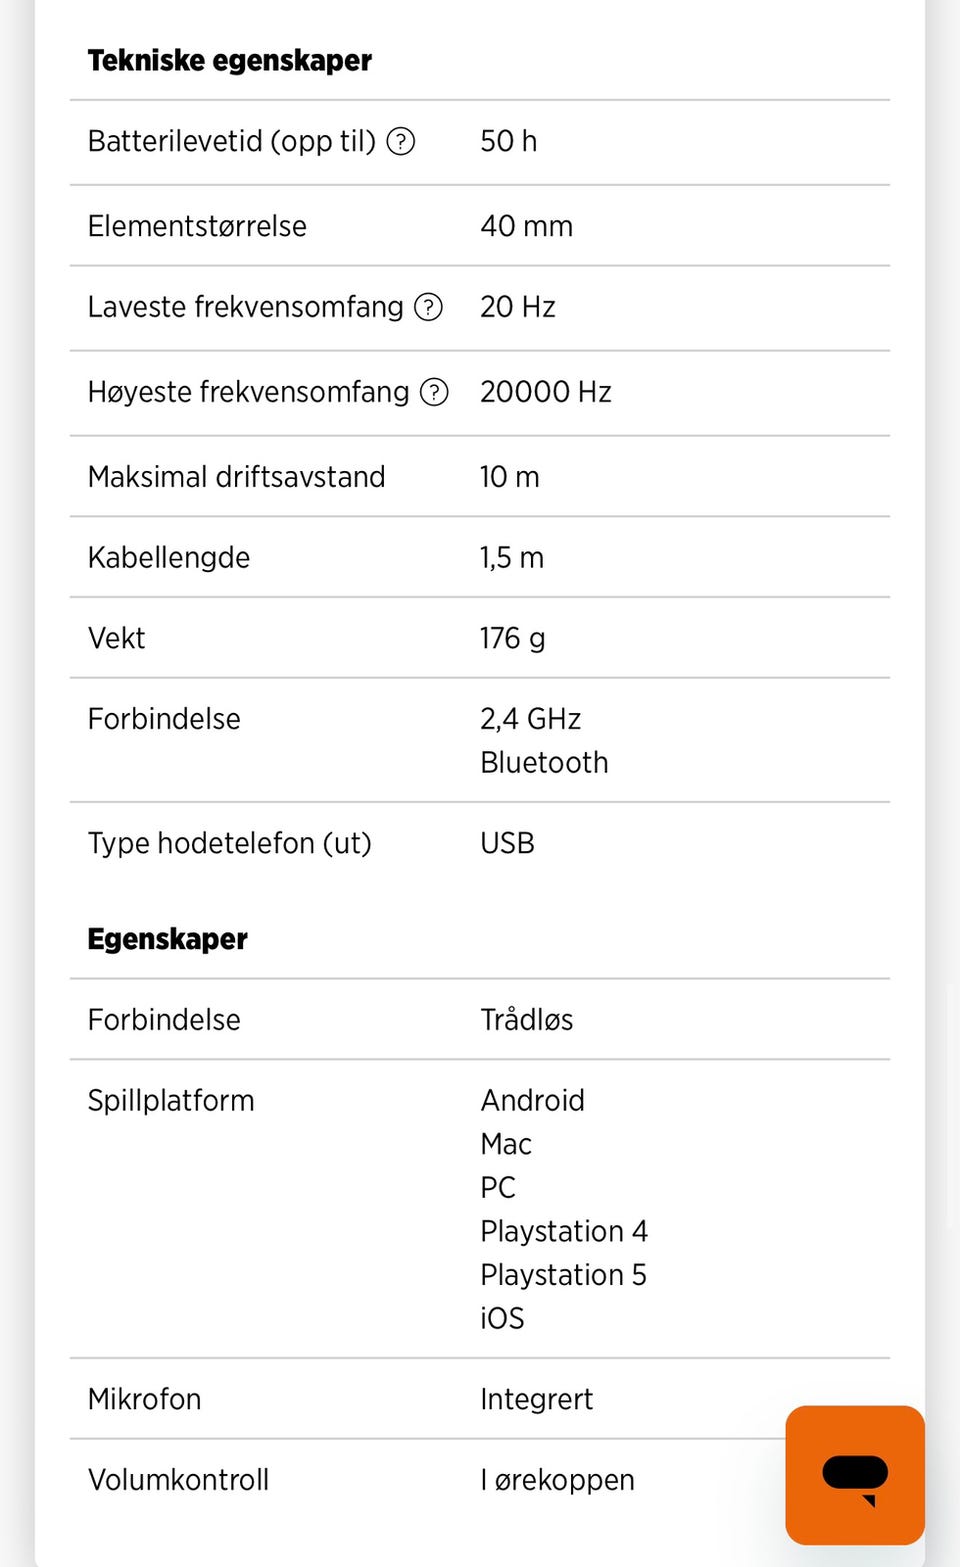Click the 50 h battery value
The width and height of the screenshot is (960, 1567).
pyautogui.click(x=508, y=141)
